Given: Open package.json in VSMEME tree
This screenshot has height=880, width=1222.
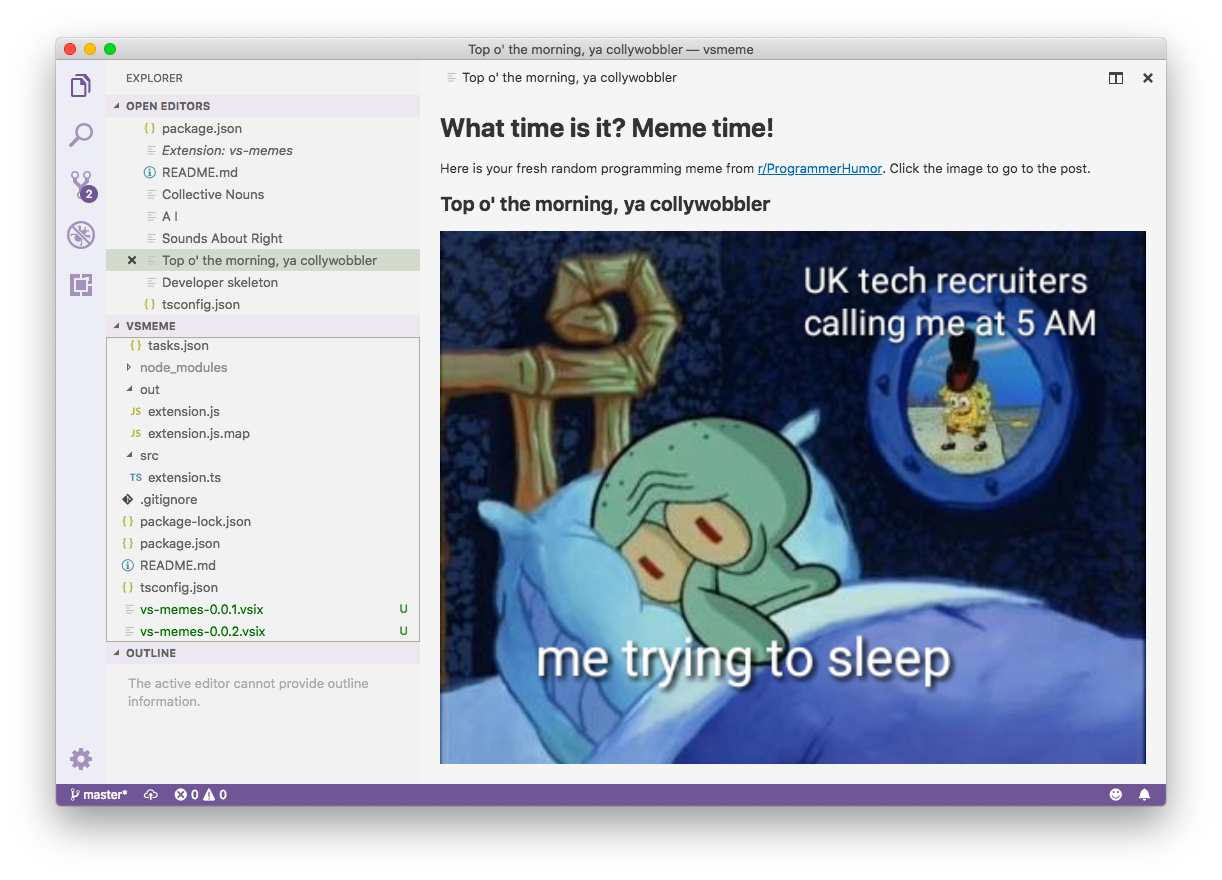Looking at the screenshot, I should pyautogui.click(x=263, y=543).
